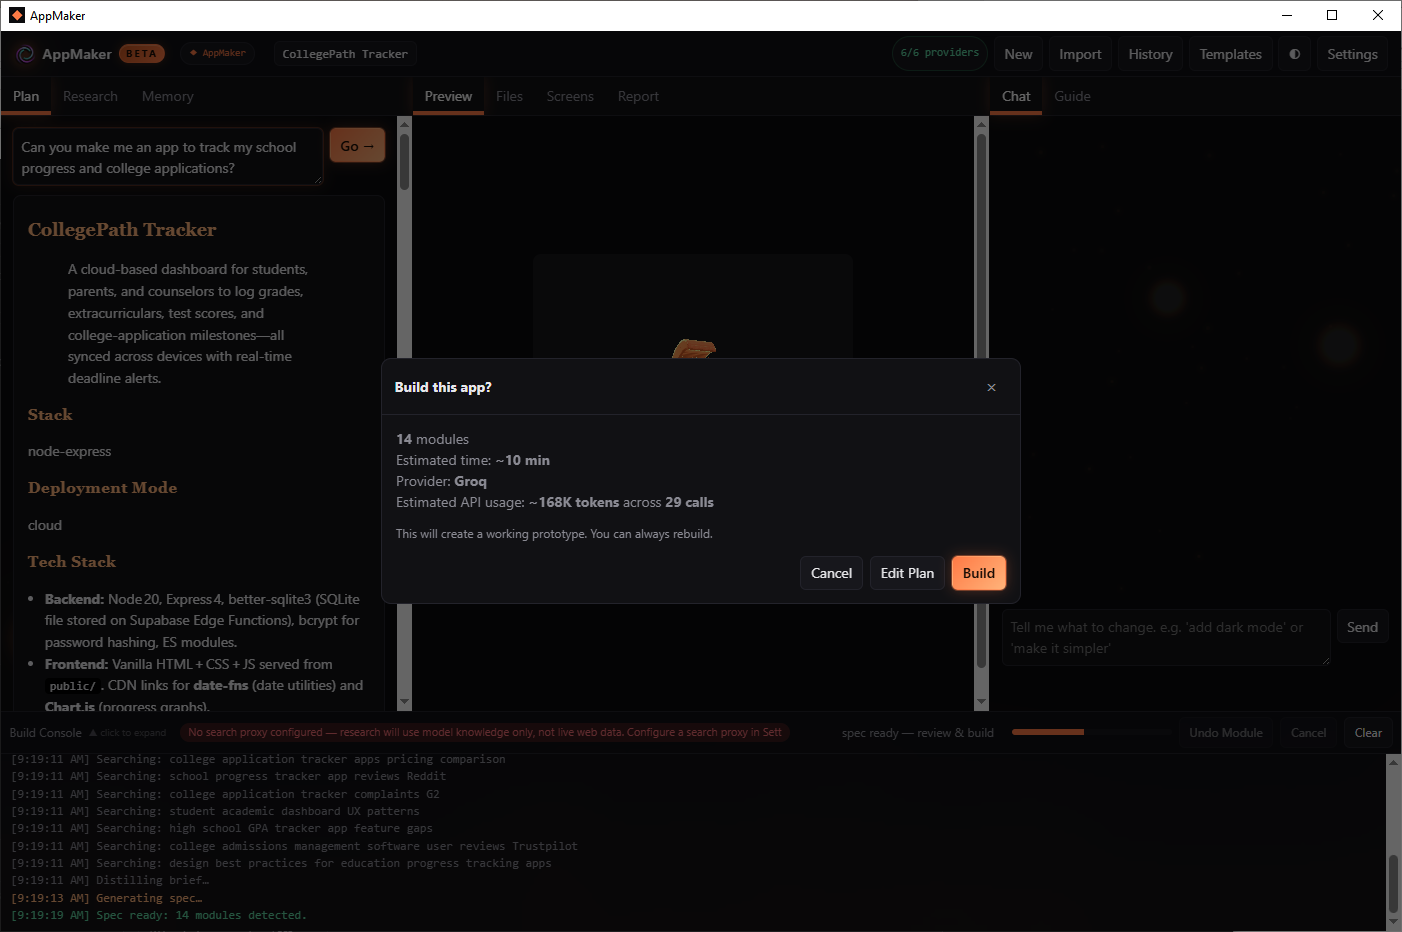Click the Send button

(1362, 627)
